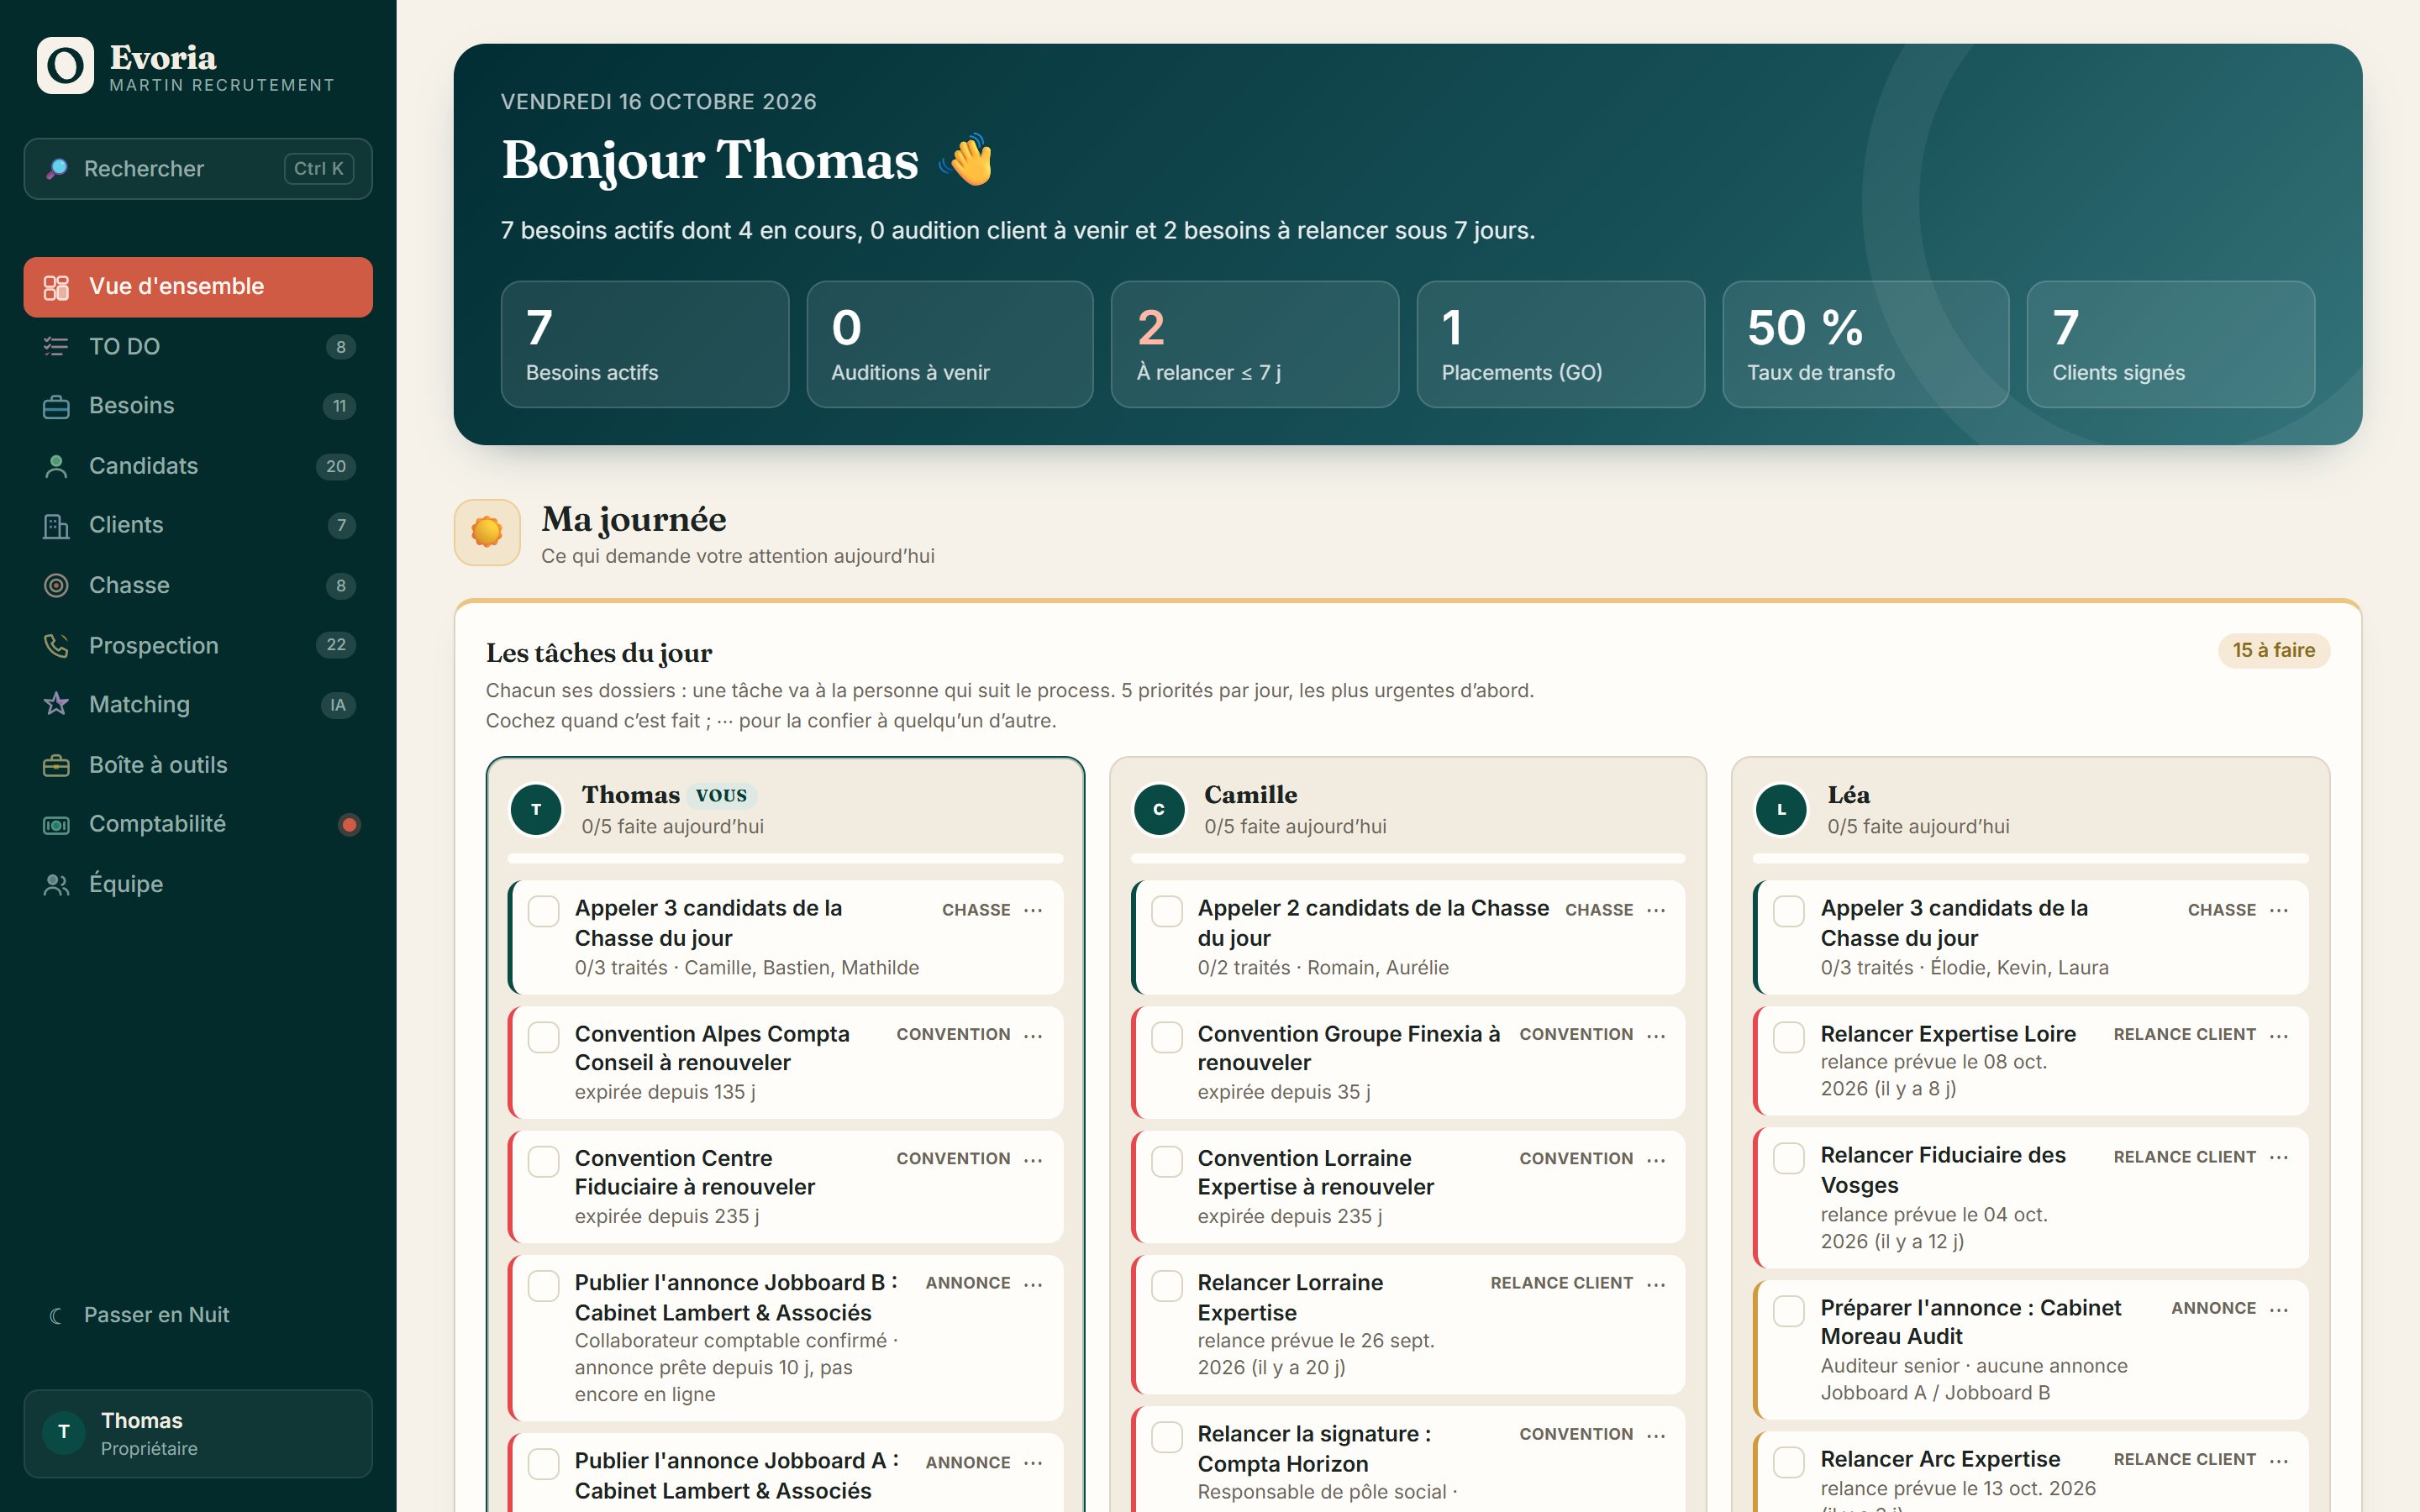
Task: Open the Taux de transfo 50 % card
Action: pos(1865,344)
